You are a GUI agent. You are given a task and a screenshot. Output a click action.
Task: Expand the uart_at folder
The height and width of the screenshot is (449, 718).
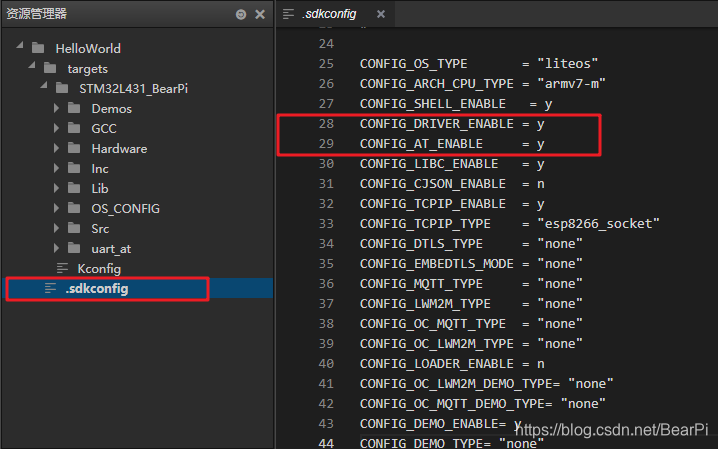coord(56,249)
